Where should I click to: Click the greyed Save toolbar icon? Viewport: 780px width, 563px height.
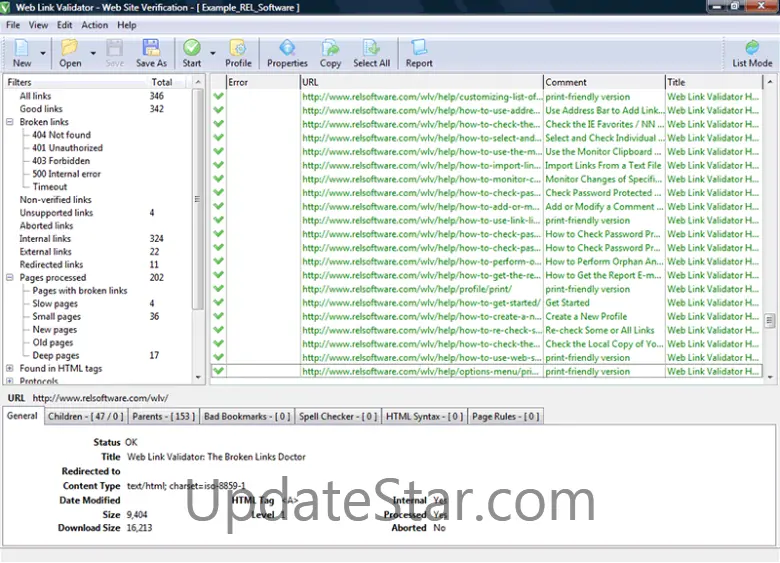(114, 48)
